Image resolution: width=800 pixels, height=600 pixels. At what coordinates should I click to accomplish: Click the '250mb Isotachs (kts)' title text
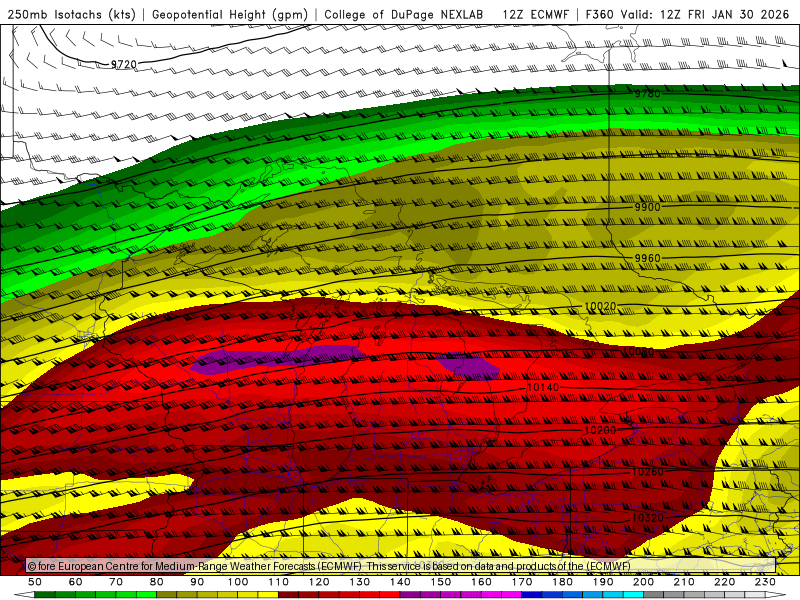pyautogui.click(x=71, y=15)
